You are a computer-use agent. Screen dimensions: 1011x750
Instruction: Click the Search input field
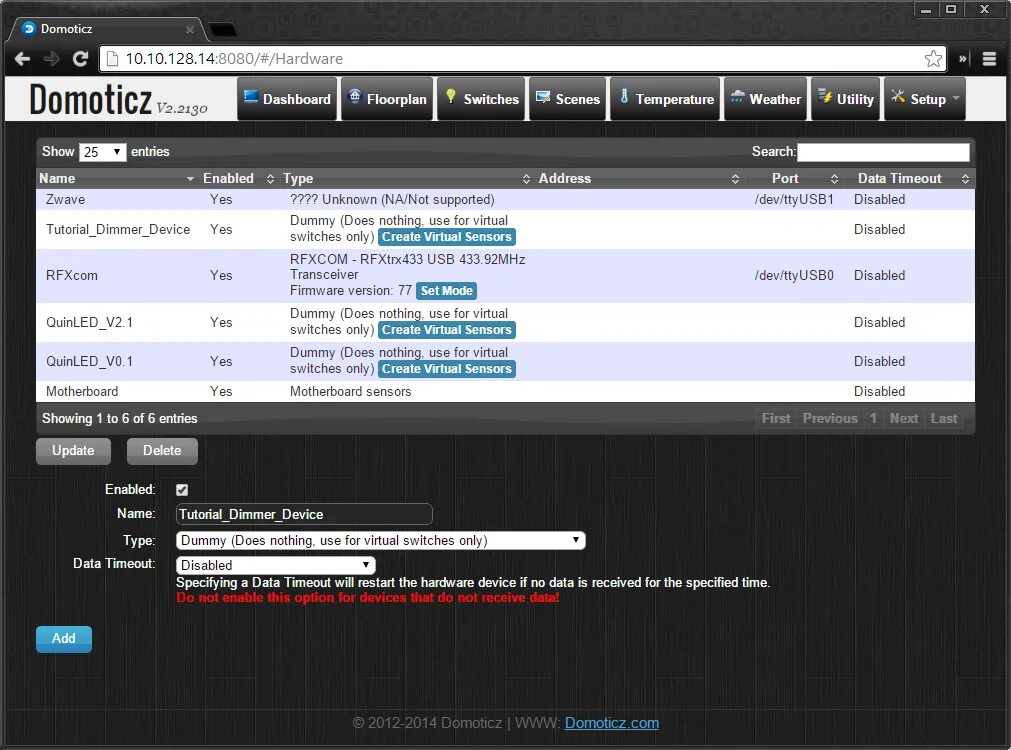[x=883, y=152]
